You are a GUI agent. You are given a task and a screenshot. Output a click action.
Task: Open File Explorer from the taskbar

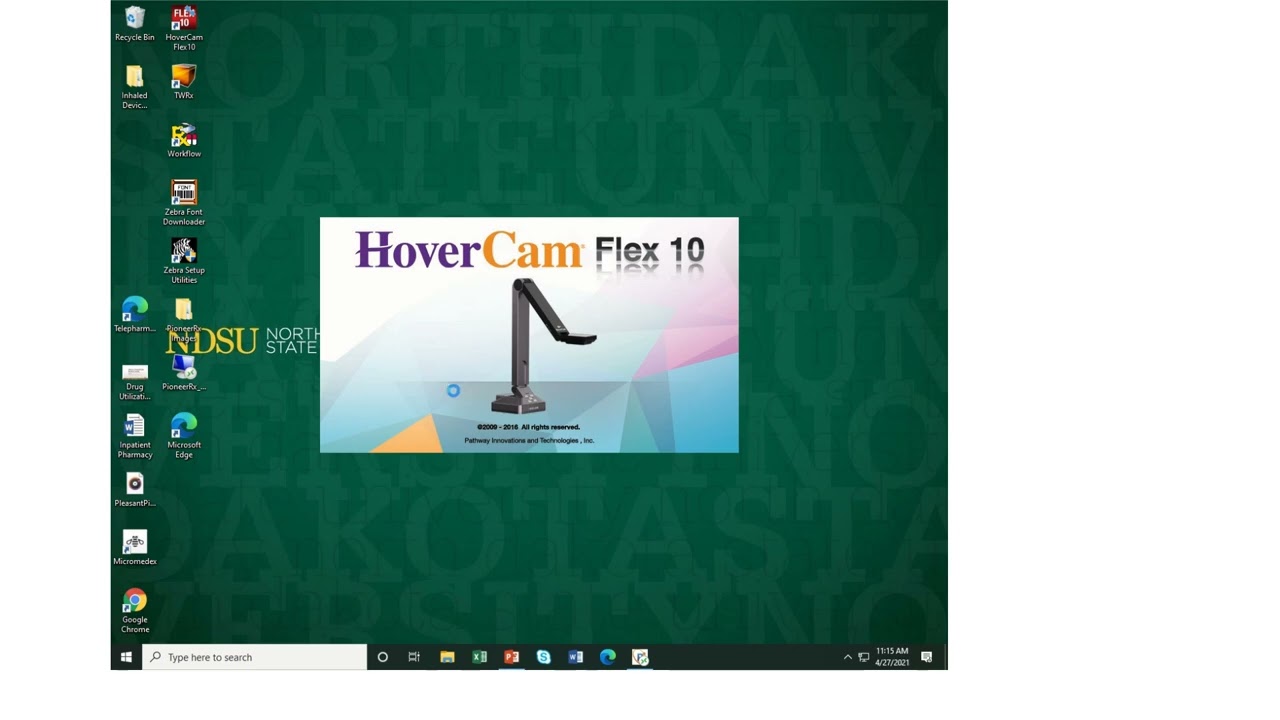447,657
